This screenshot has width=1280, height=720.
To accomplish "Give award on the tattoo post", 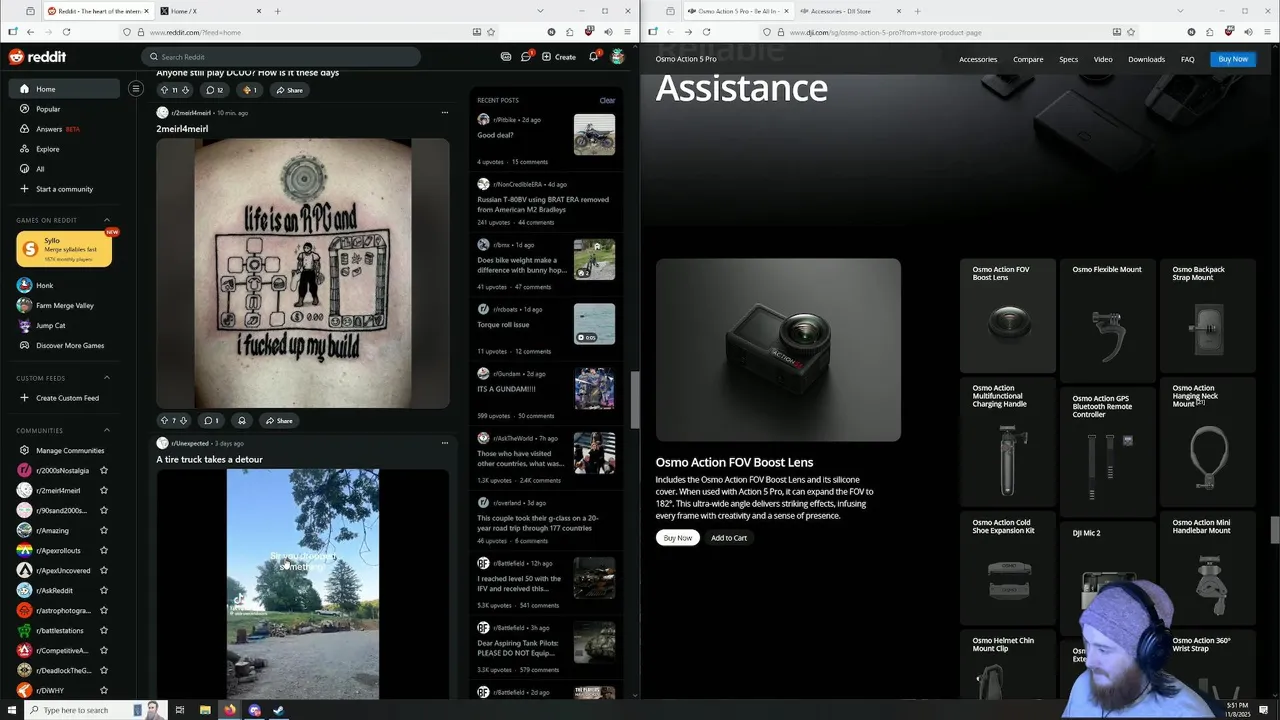I will pos(241,421).
